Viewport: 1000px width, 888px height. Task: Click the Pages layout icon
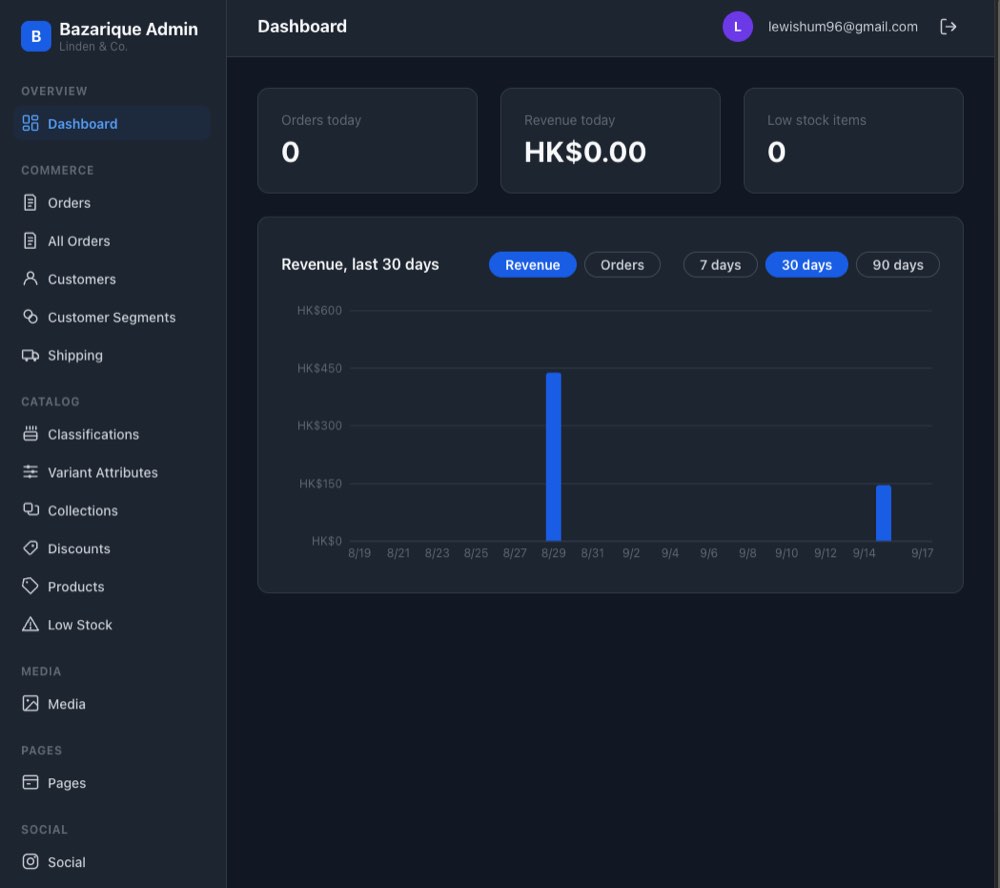30,782
